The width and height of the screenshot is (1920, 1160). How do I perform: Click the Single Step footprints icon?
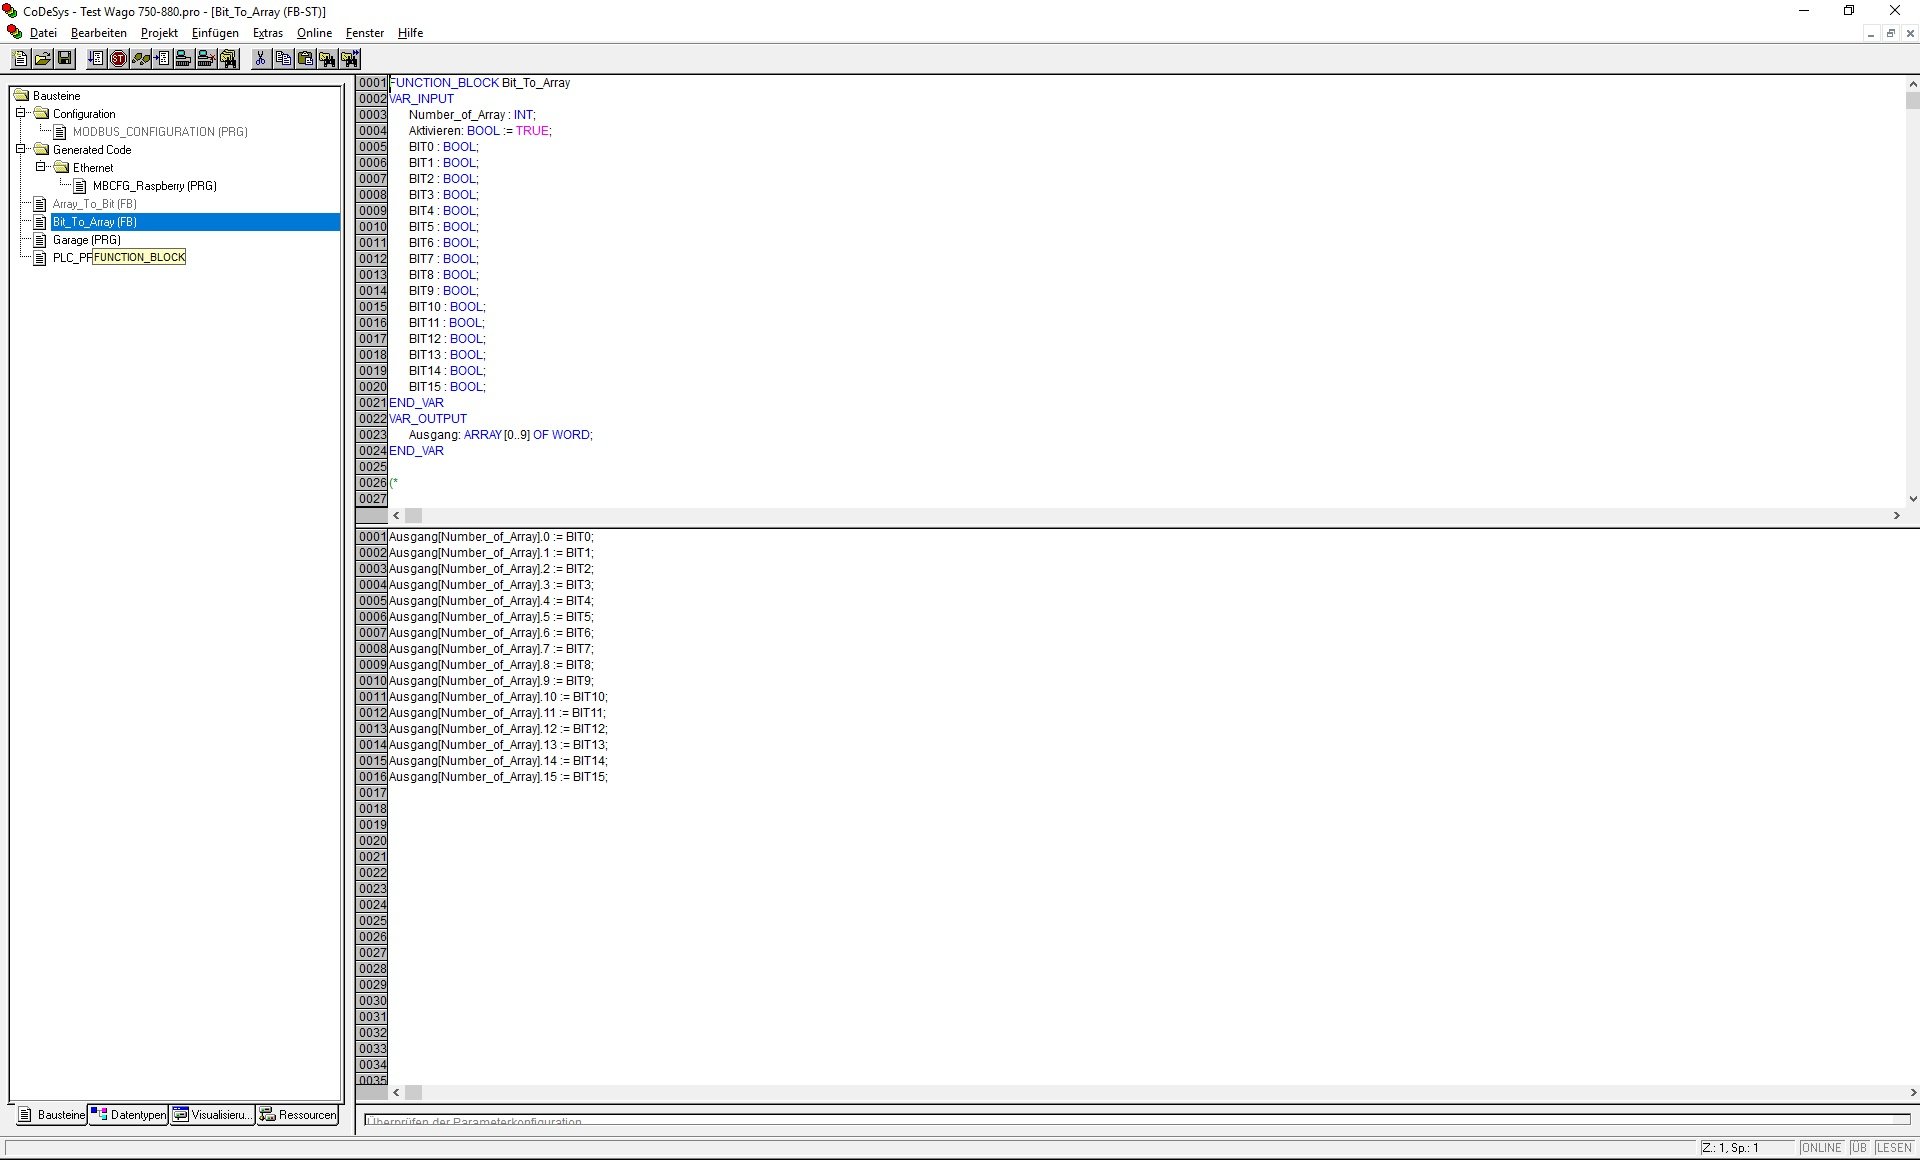click(140, 59)
